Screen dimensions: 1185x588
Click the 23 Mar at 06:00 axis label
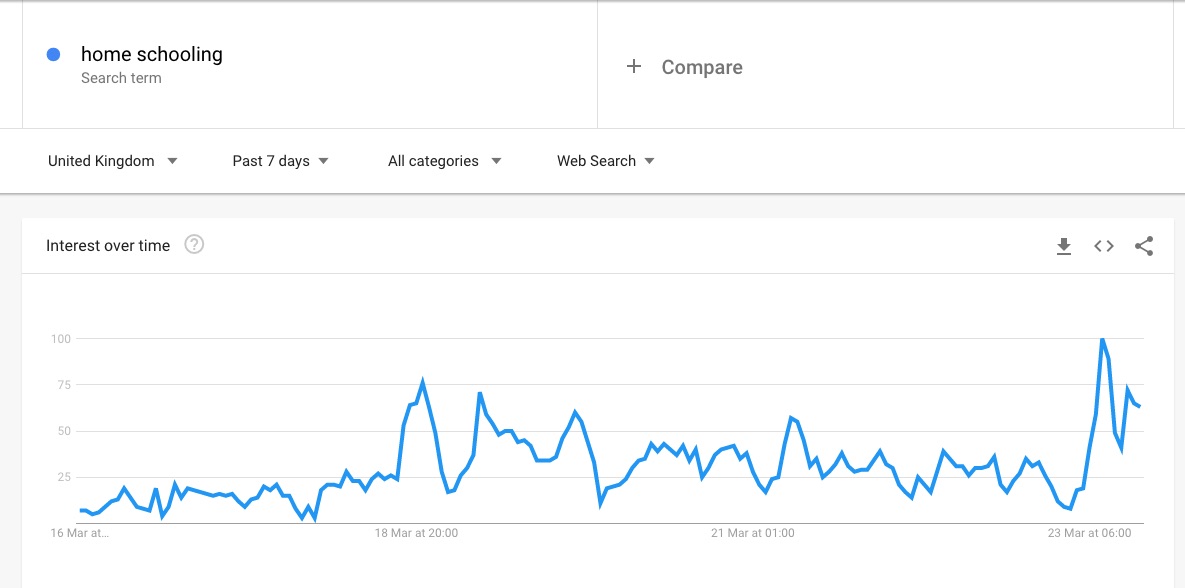(x=1090, y=533)
